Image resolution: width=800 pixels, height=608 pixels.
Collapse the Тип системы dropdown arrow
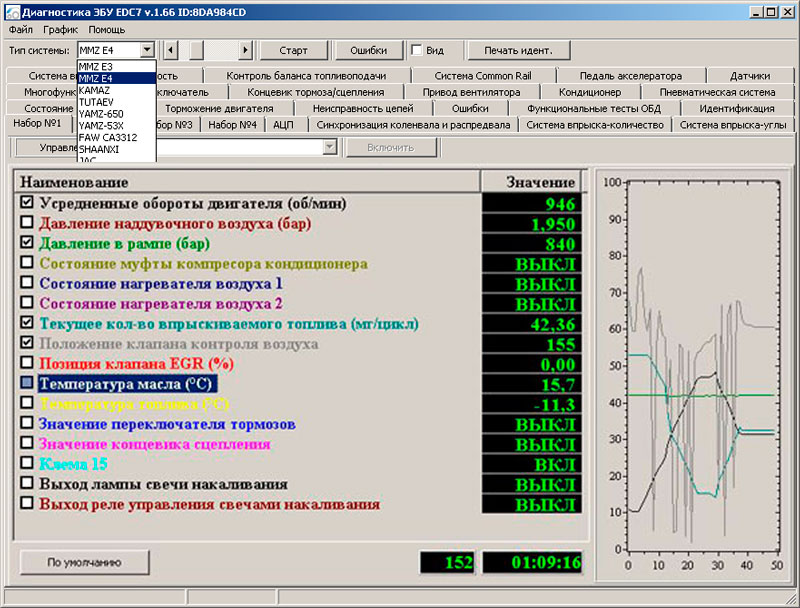click(148, 50)
